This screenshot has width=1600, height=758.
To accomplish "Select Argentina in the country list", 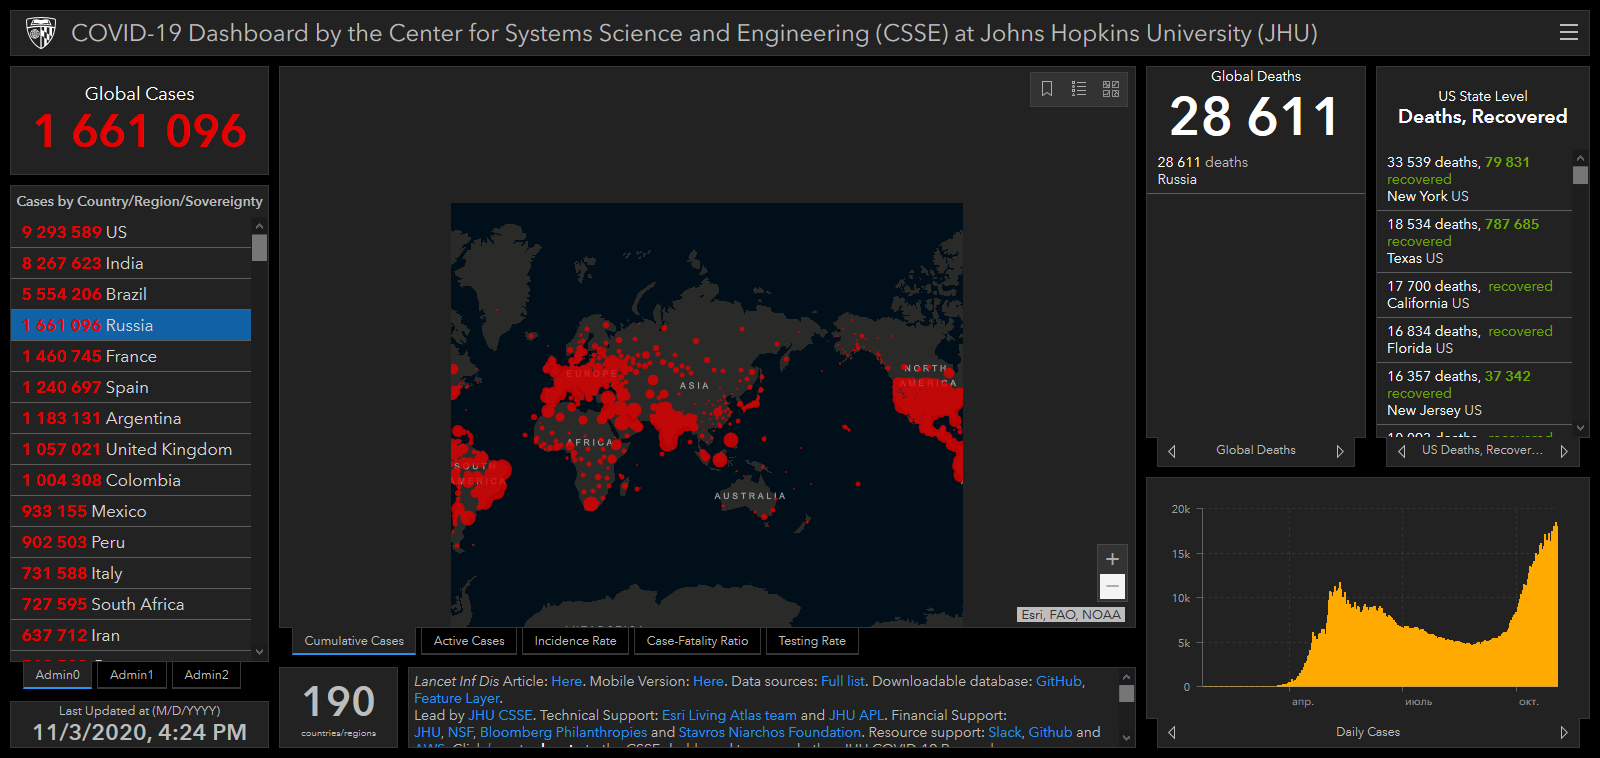I will click(131, 418).
